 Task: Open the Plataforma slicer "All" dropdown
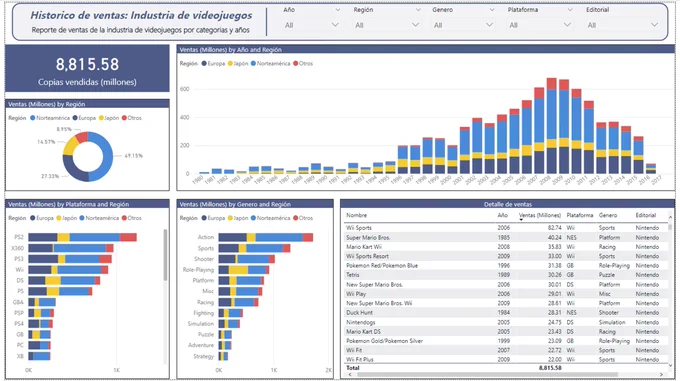[539, 25]
